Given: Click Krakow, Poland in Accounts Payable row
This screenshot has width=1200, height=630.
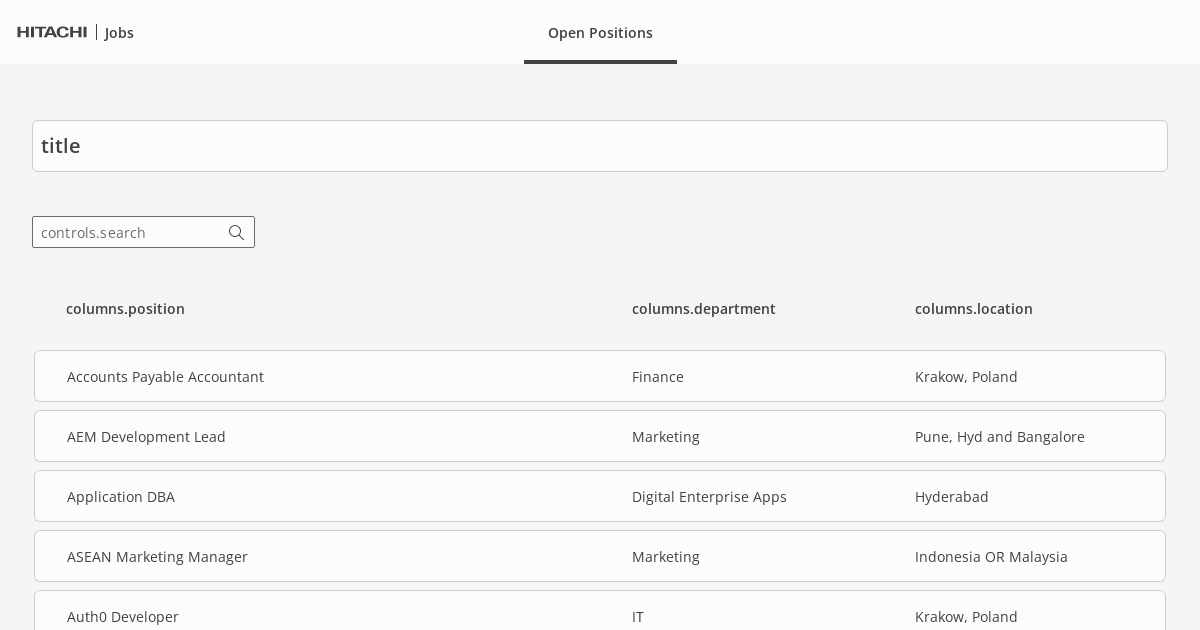Looking at the screenshot, I should [966, 377].
